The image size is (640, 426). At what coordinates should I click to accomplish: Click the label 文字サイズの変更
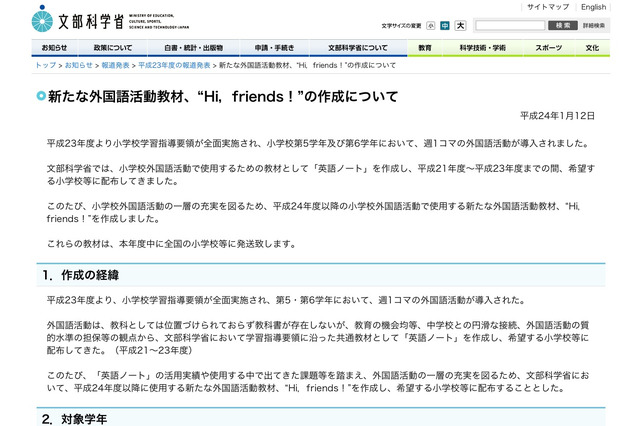tap(401, 26)
